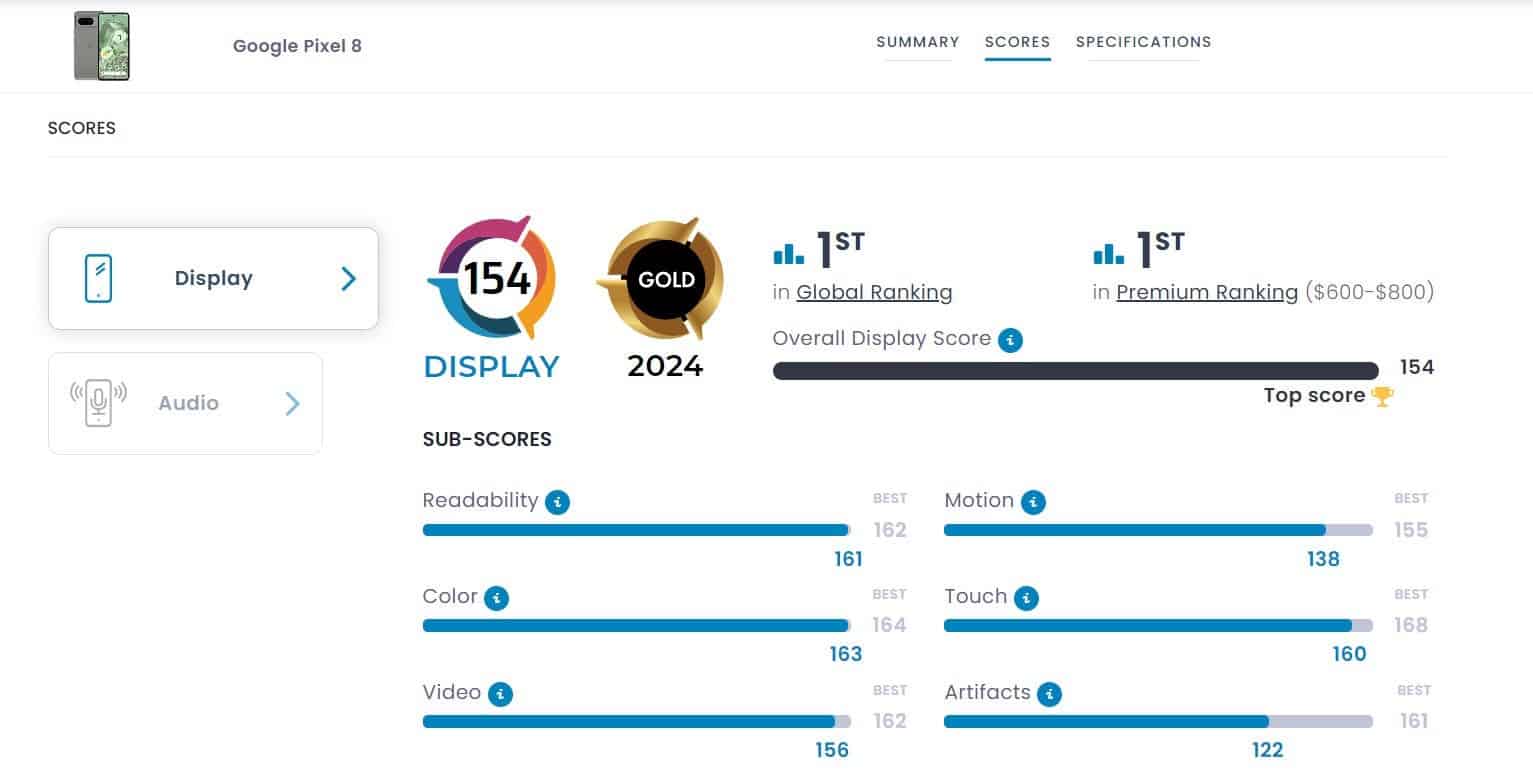Viewport: 1533px width, 781px height.
Task: Show info for Overall Display Score
Action: [x=1010, y=340]
